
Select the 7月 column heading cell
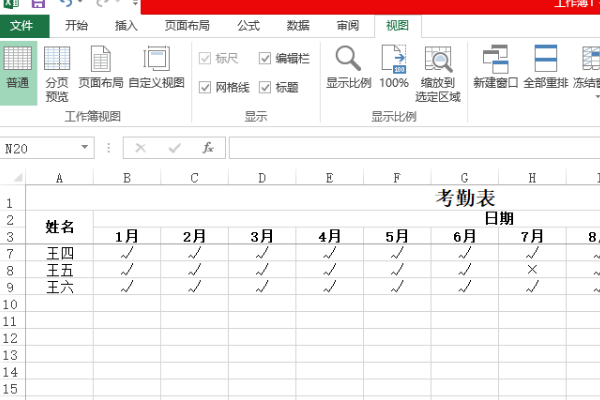(532, 236)
